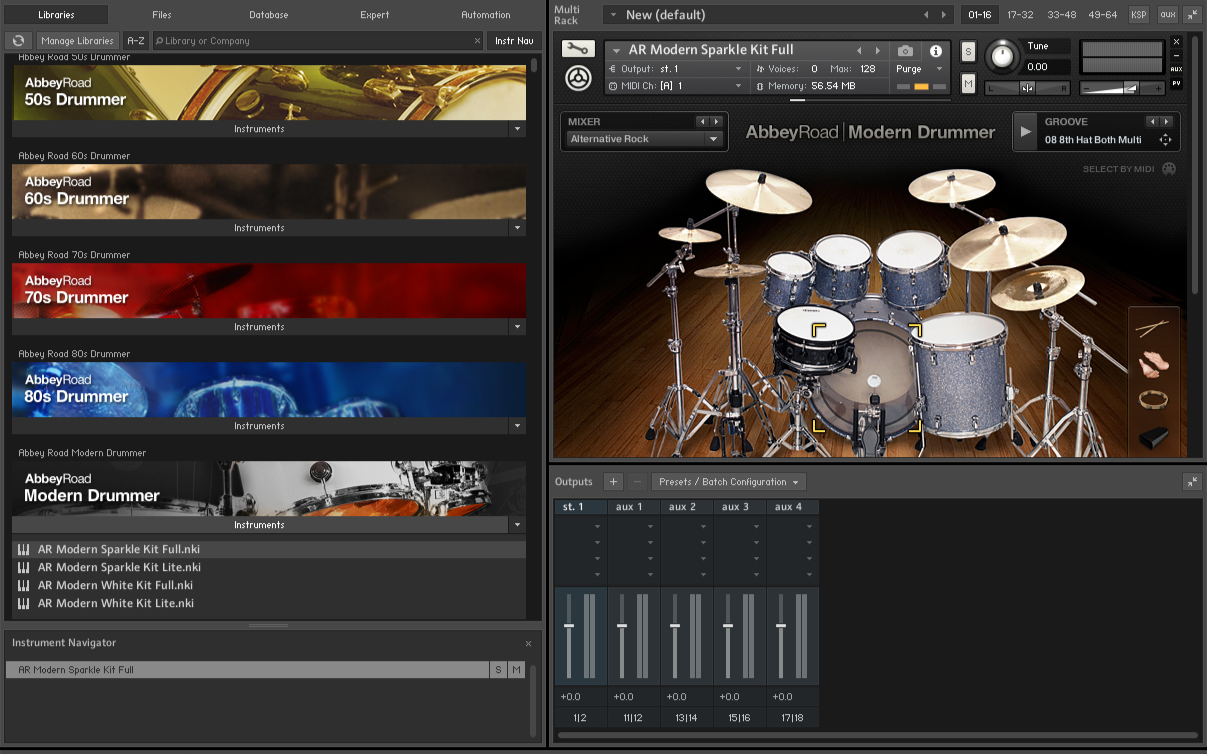The width and height of the screenshot is (1207, 754).
Task: Solo the instrument with S button
Action: (x=968, y=52)
